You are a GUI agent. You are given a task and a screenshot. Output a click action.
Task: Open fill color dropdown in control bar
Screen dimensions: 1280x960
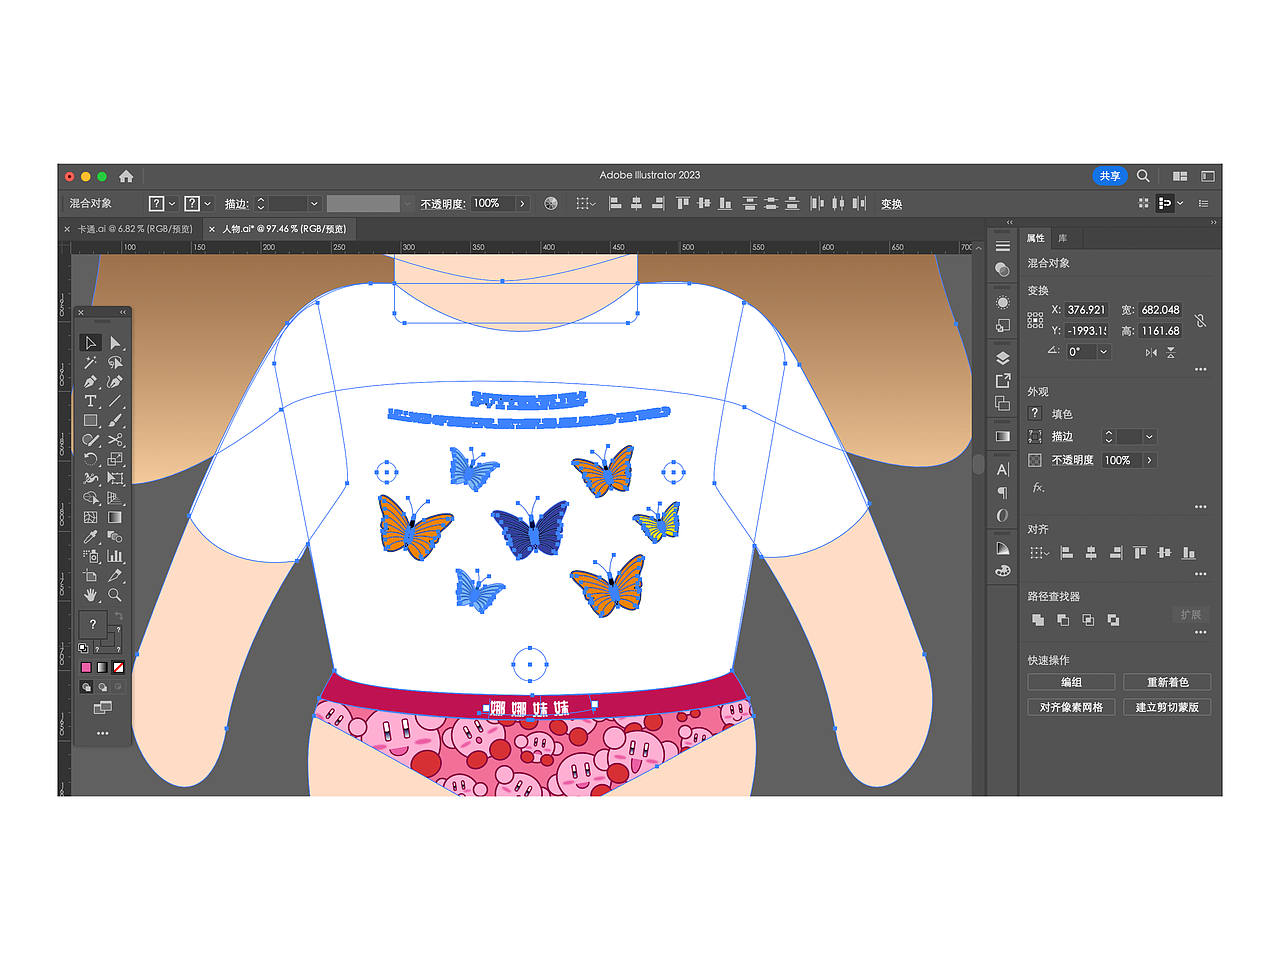(x=172, y=204)
